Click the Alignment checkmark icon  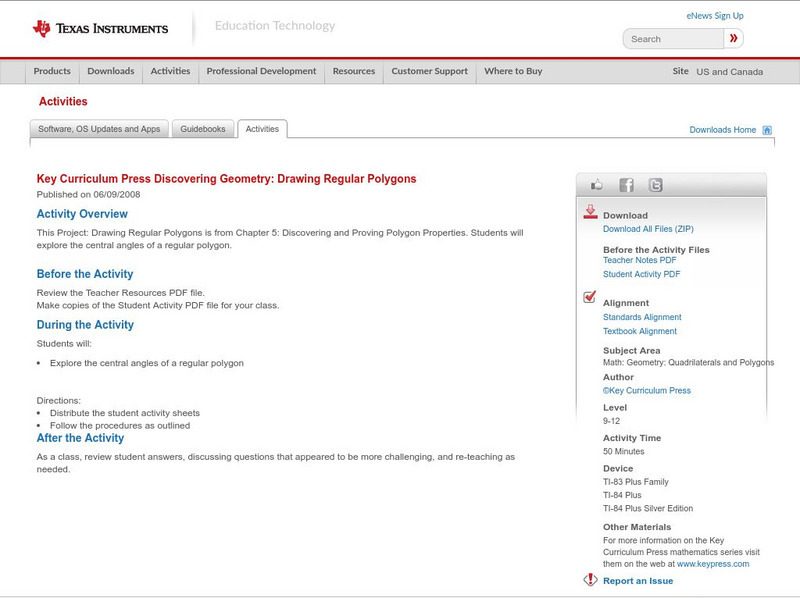pos(588,296)
